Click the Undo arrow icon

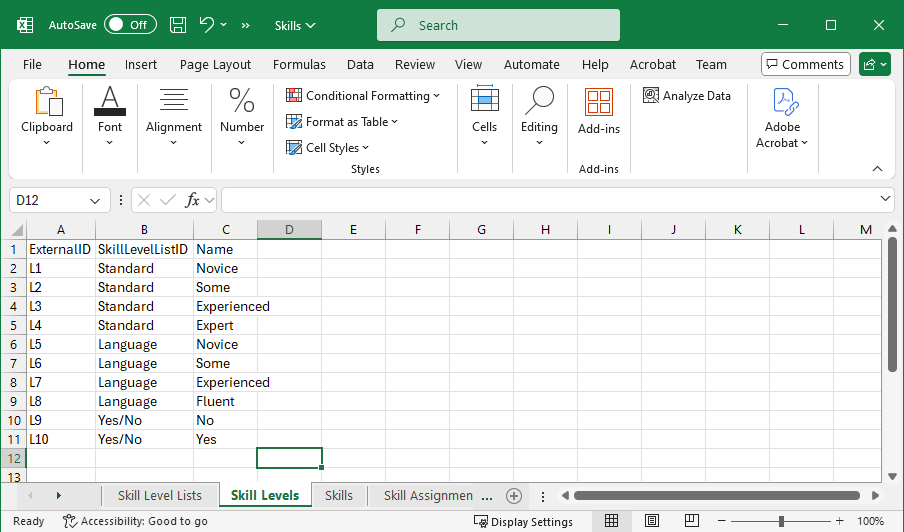click(207, 25)
